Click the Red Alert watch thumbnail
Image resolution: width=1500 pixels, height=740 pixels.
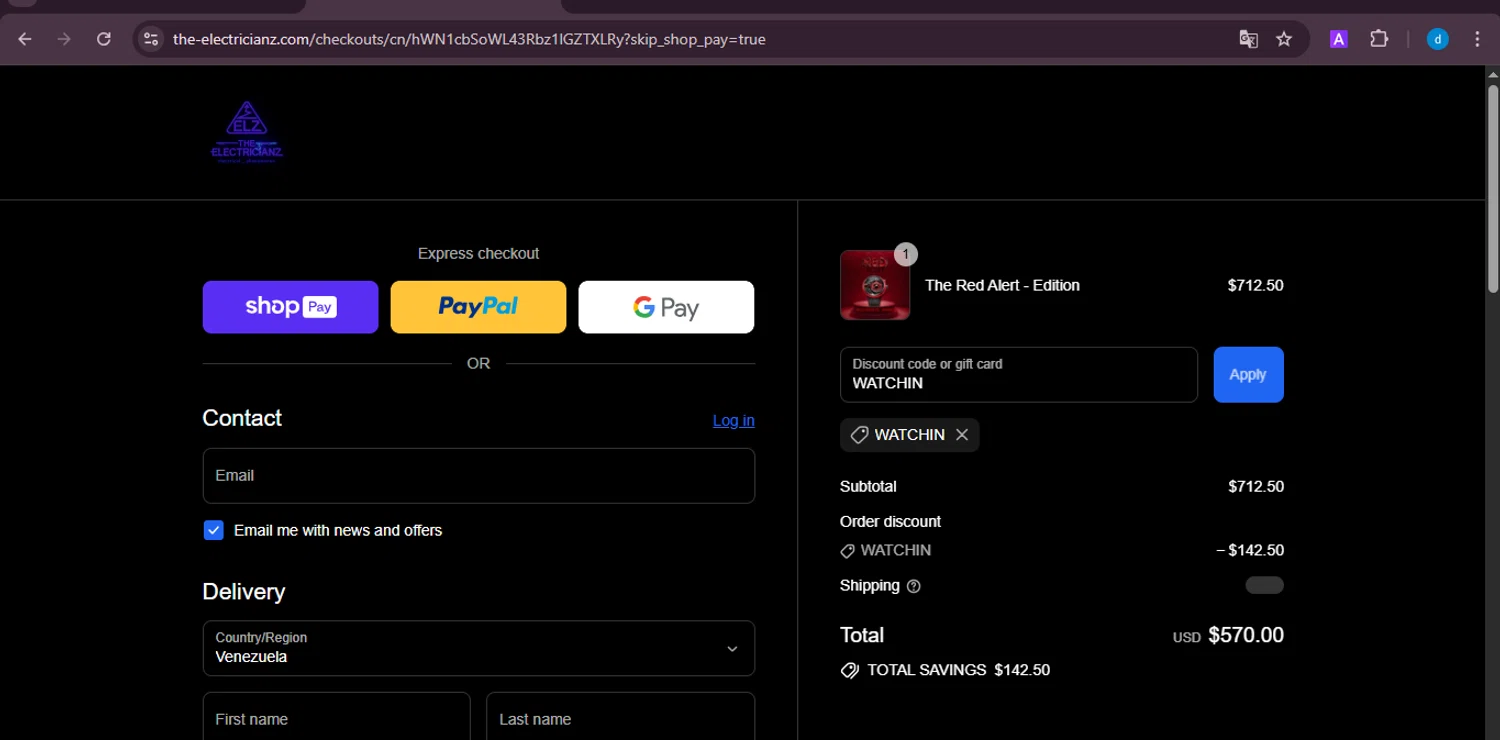tap(875, 285)
